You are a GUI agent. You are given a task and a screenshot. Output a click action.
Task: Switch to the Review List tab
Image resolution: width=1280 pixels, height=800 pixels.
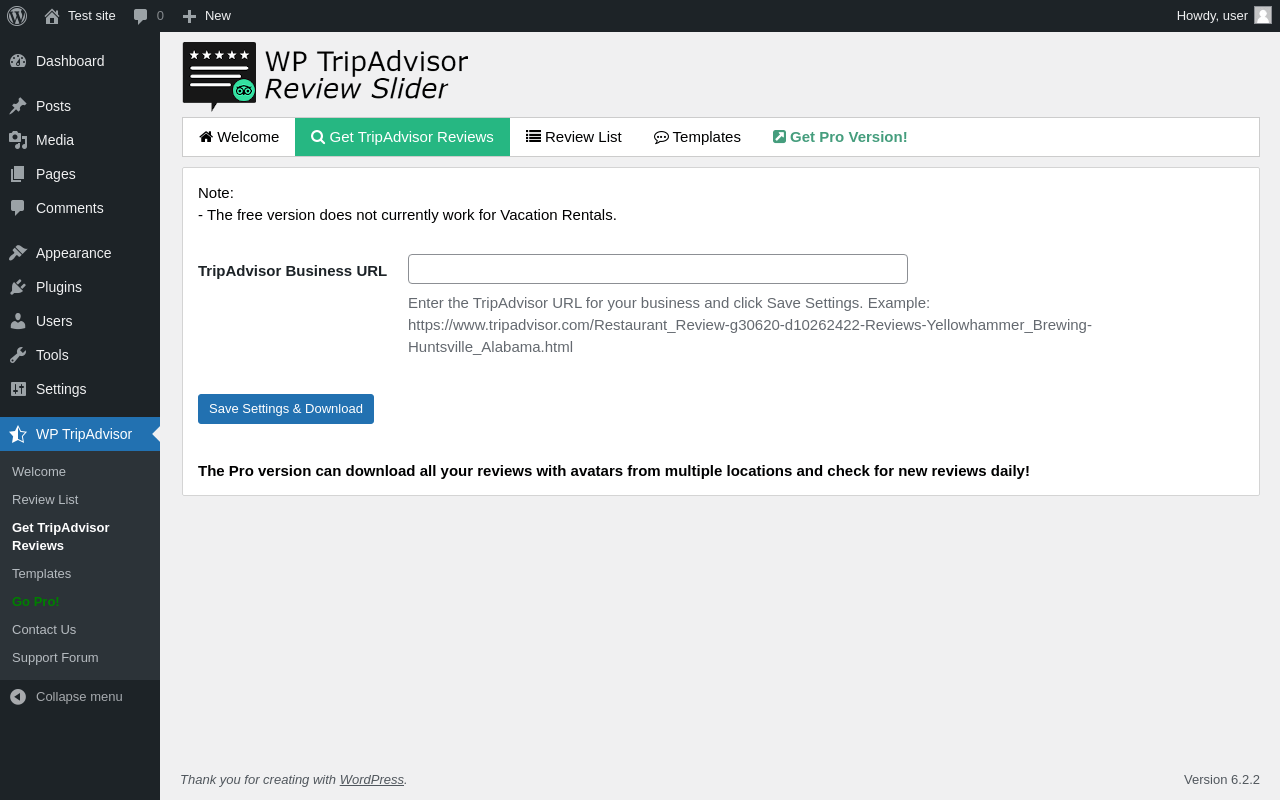point(574,137)
